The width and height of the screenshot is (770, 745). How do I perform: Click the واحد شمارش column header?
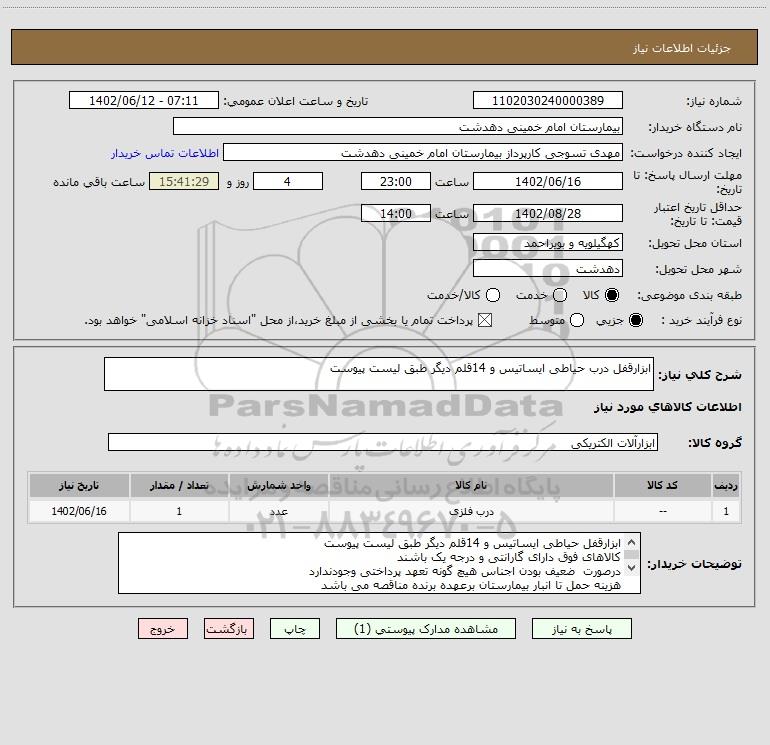pos(278,485)
